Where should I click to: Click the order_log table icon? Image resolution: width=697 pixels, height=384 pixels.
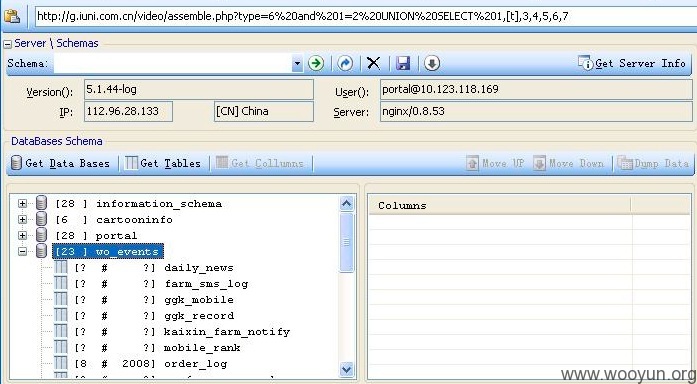pos(60,364)
